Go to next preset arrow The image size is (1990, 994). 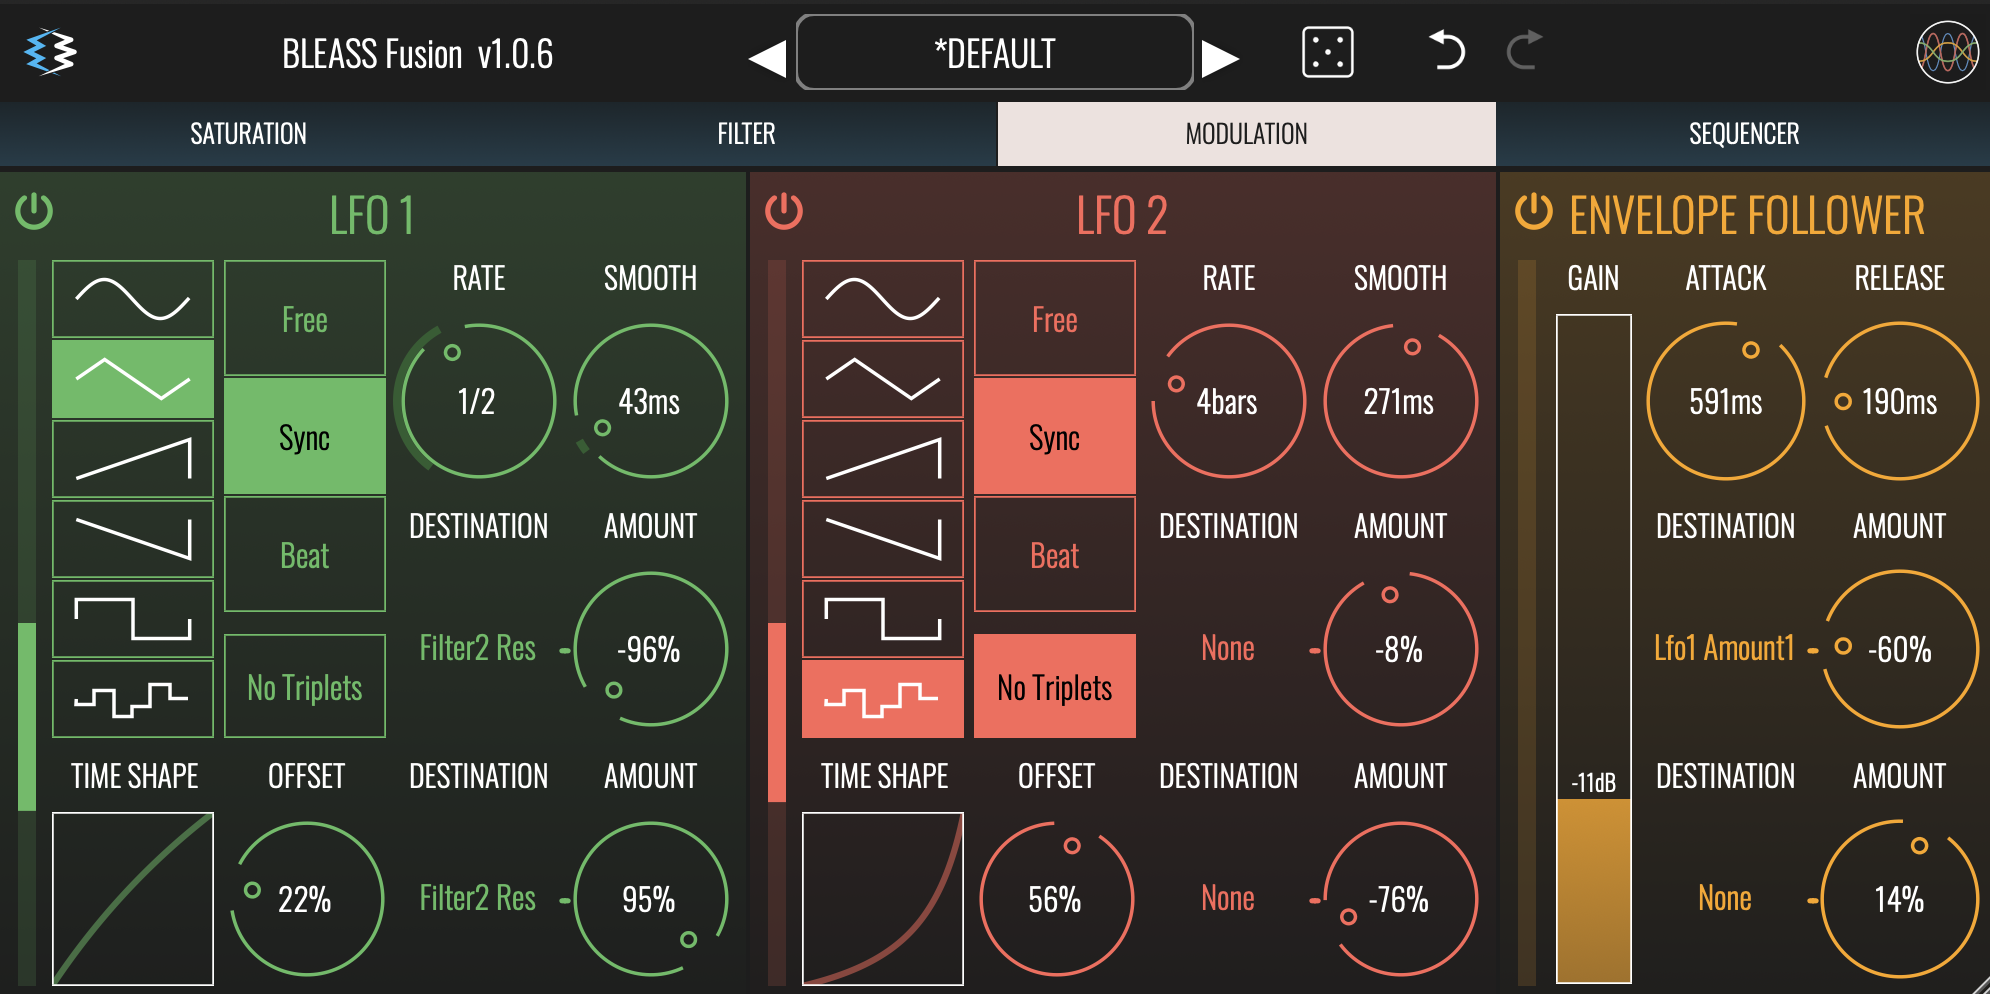(x=1220, y=58)
